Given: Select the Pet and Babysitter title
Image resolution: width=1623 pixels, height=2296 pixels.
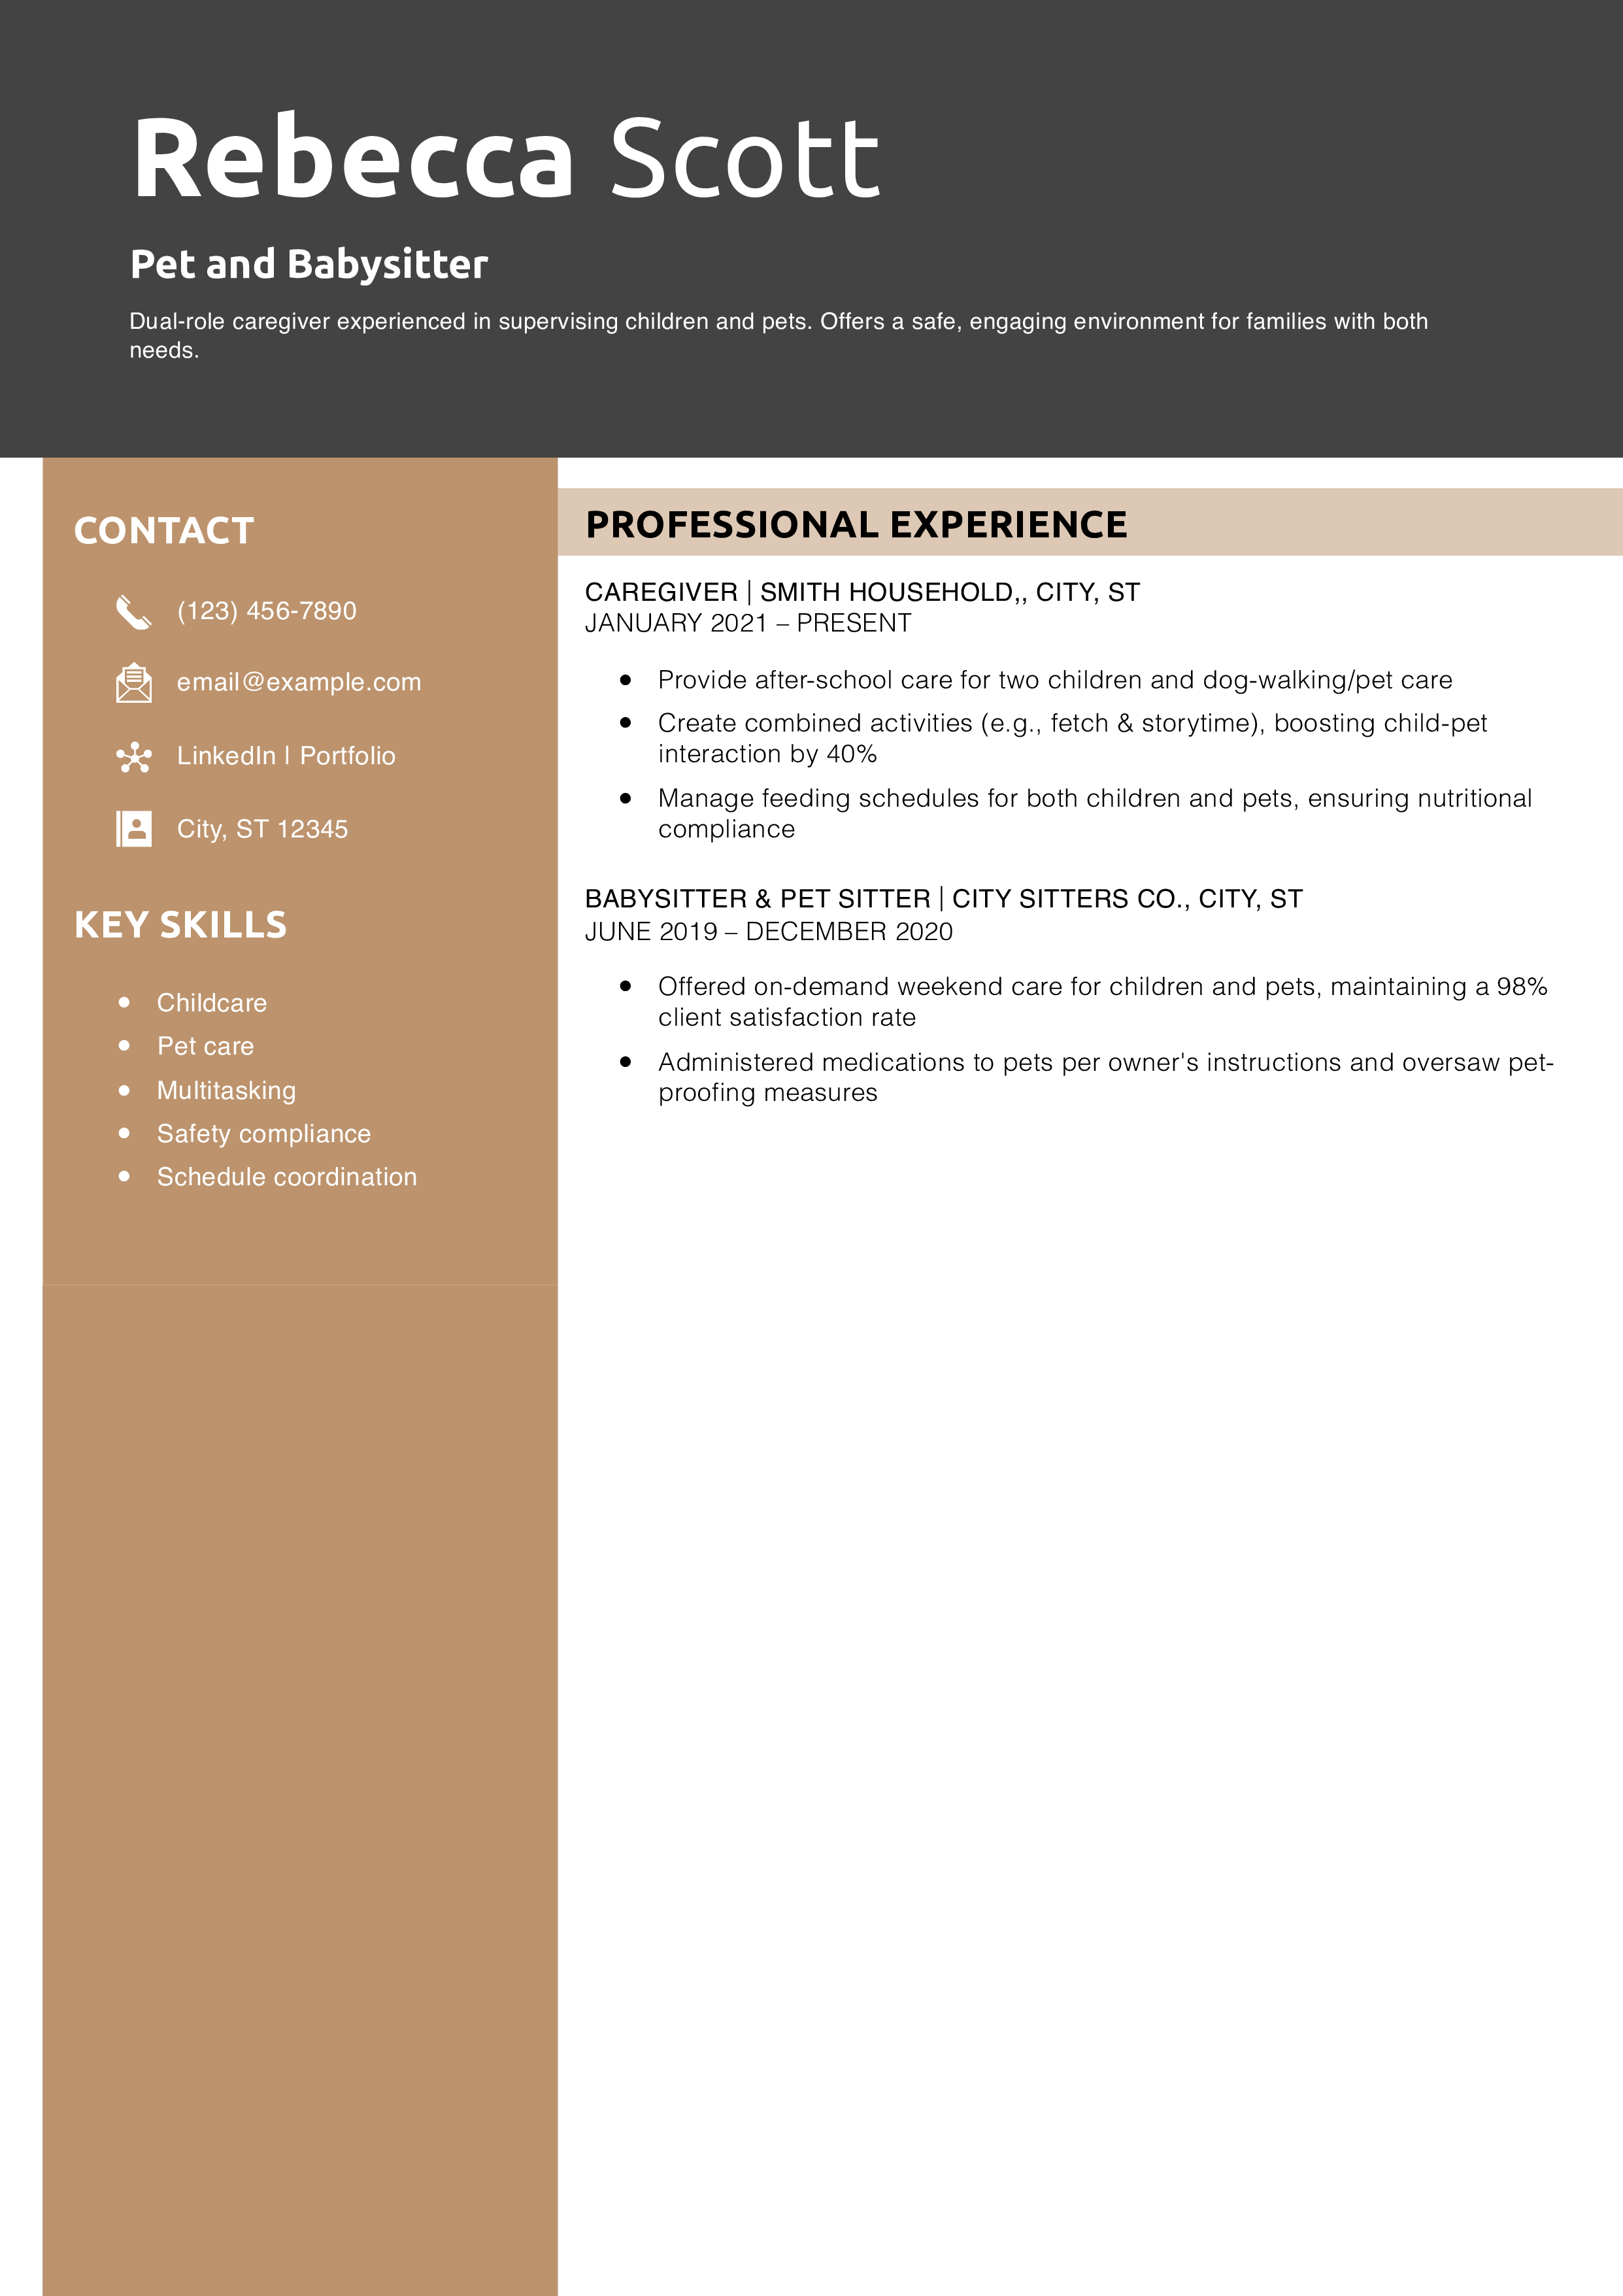Looking at the screenshot, I should [x=309, y=264].
